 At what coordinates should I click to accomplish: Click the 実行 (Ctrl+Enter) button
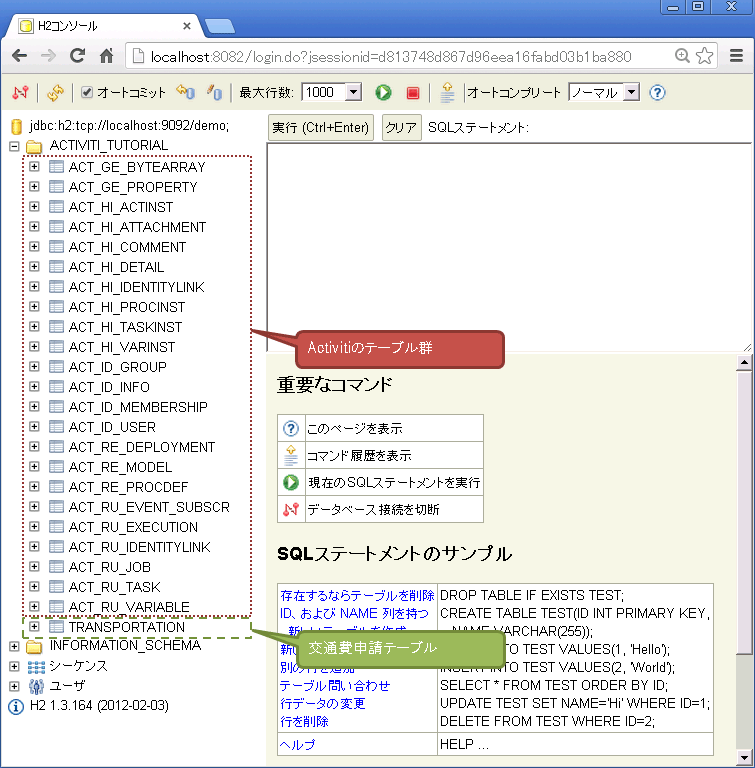coord(321,128)
